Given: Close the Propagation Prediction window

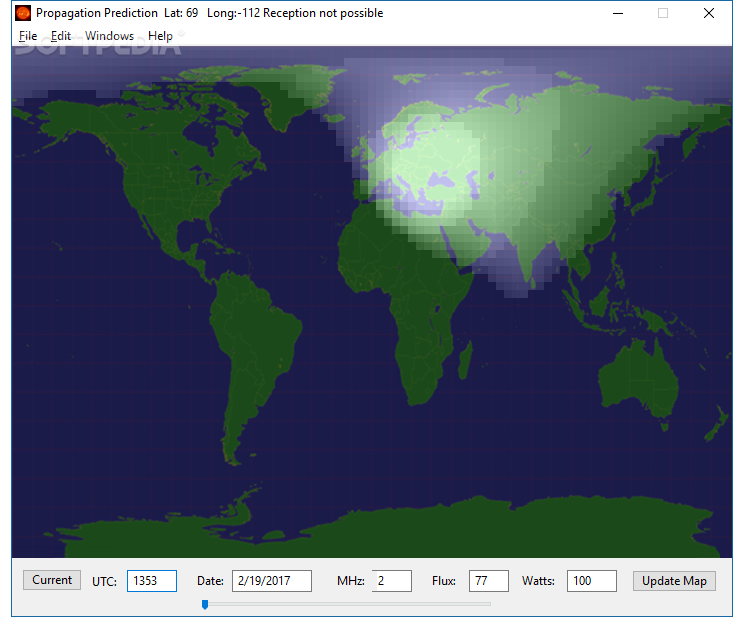Looking at the screenshot, I should [x=709, y=13].
